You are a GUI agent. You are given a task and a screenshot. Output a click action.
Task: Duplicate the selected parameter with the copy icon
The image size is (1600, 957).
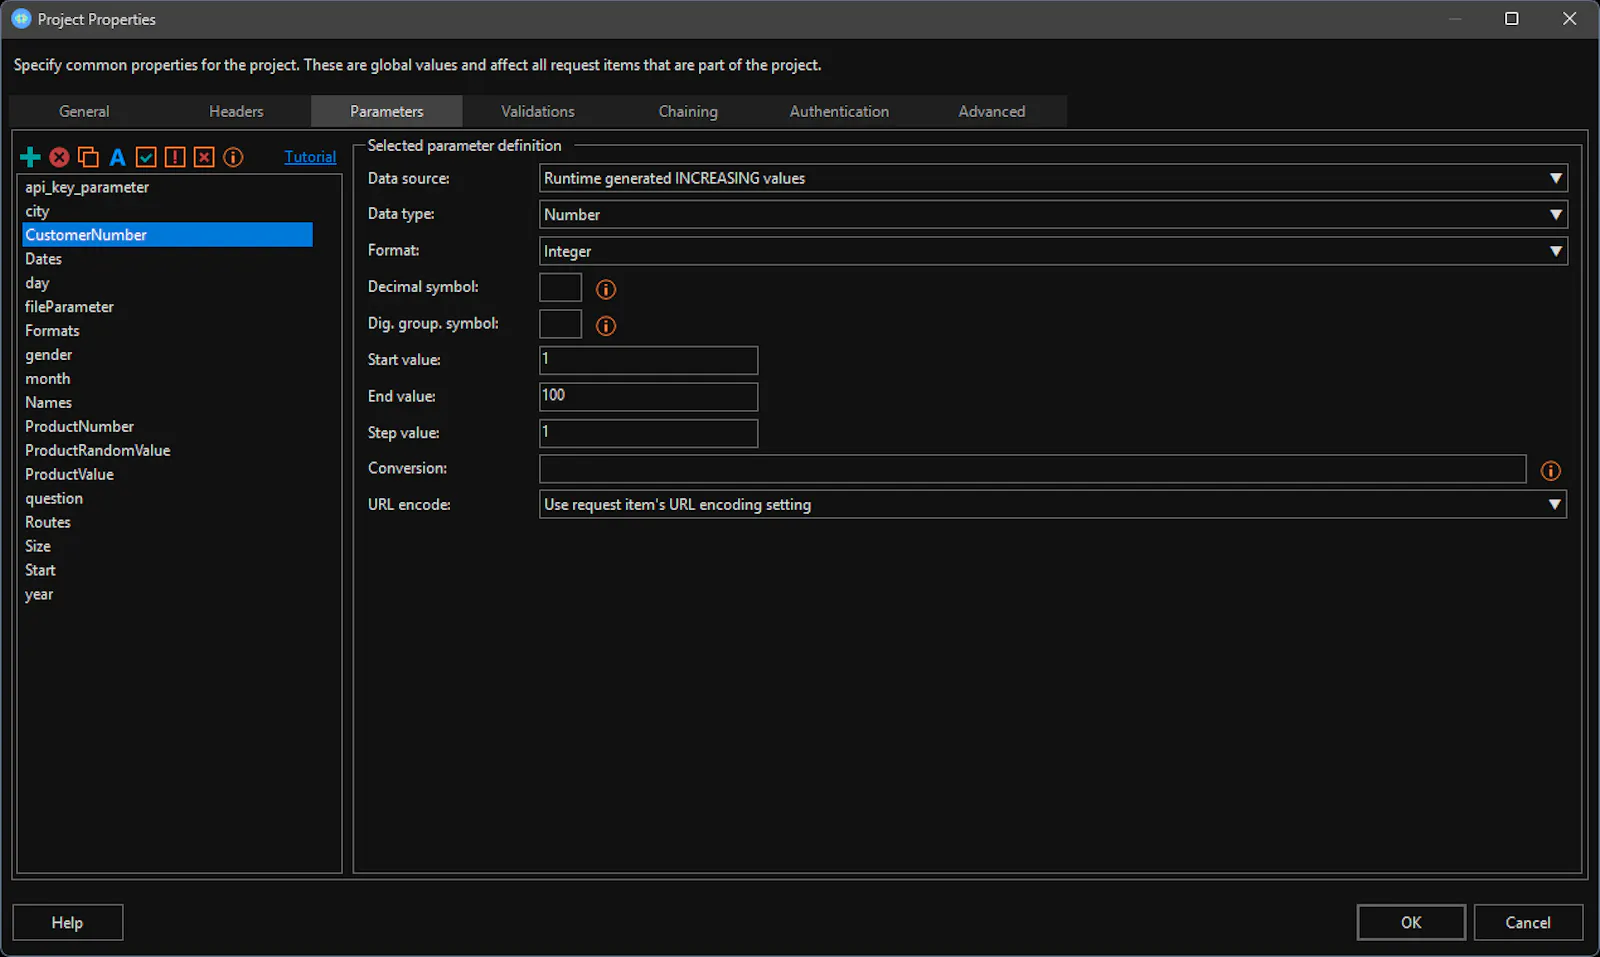[88, 157]
